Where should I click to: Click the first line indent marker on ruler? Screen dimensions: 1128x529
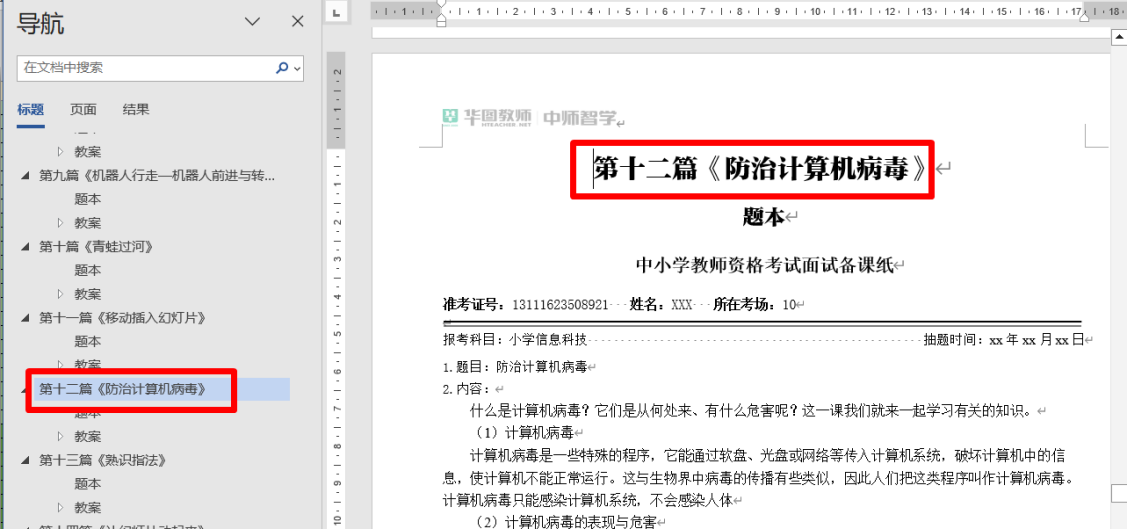point(441,6)
